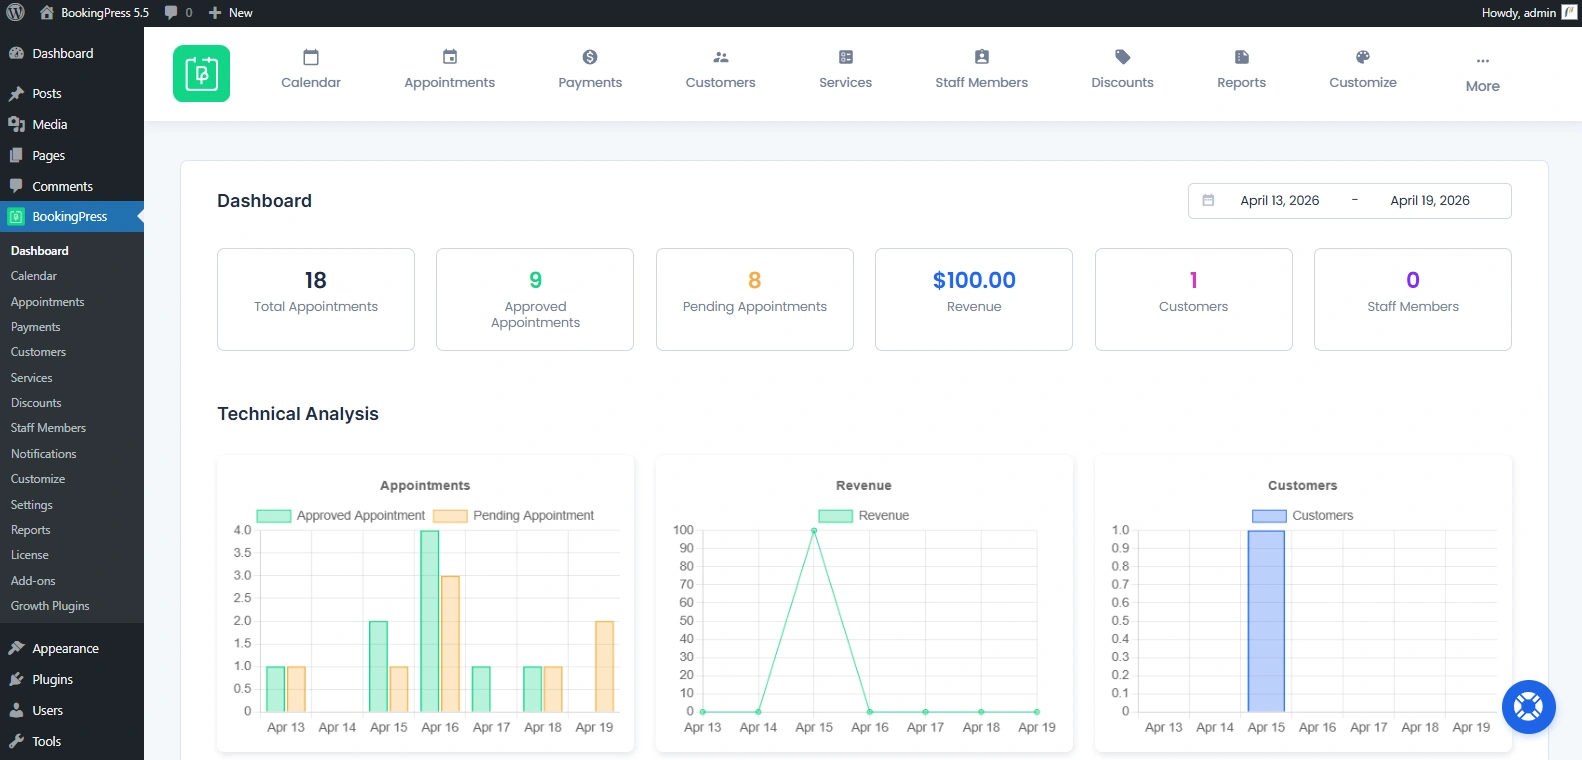This screenshot has height=760, width=1582.
Task: Set end date April 19, 2026
Action: tap(1430, 200)
